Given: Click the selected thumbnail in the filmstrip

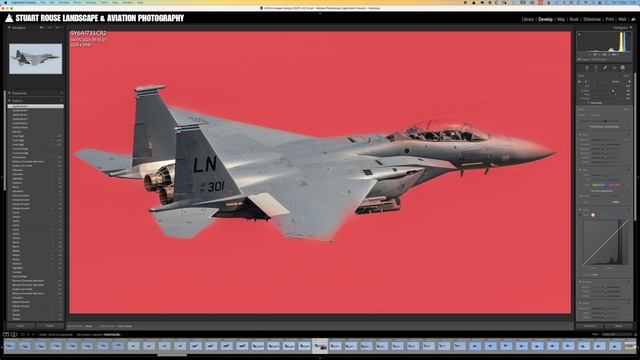Looking at the screenshot, I should (320, 346).
